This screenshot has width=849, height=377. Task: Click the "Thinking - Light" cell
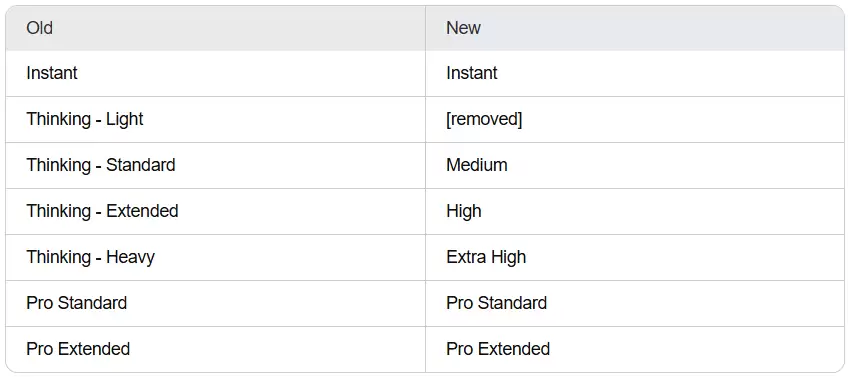[215, 120]
